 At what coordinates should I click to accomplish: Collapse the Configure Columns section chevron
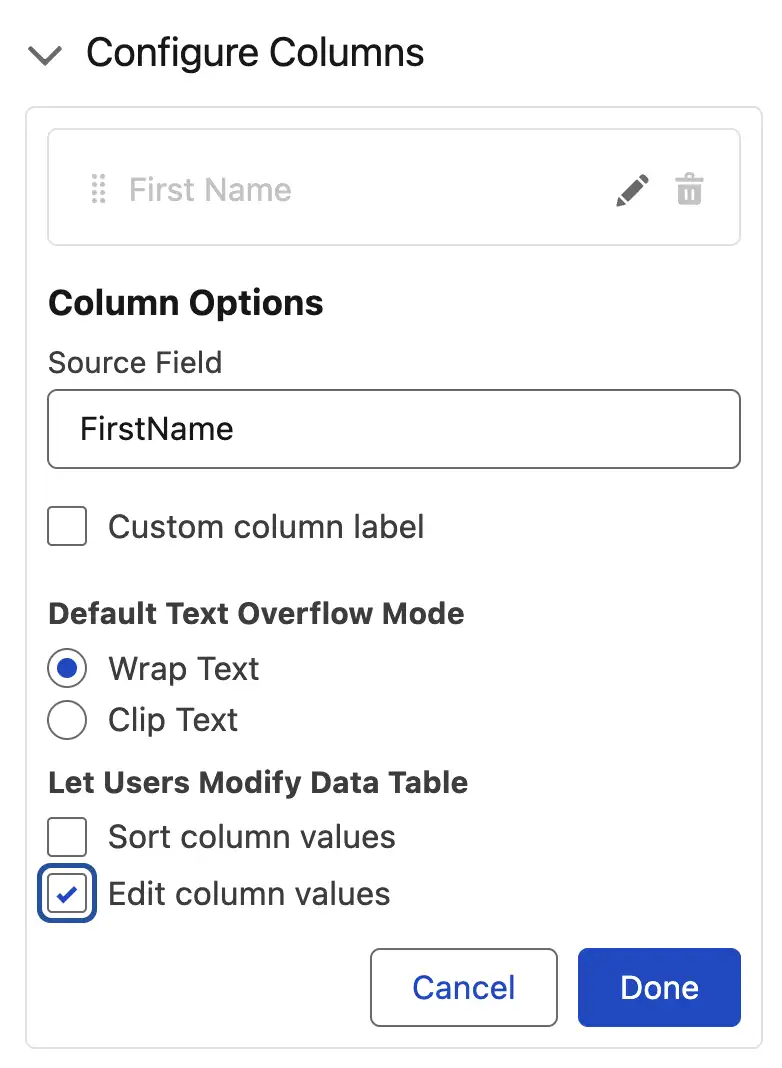[46, 55]
